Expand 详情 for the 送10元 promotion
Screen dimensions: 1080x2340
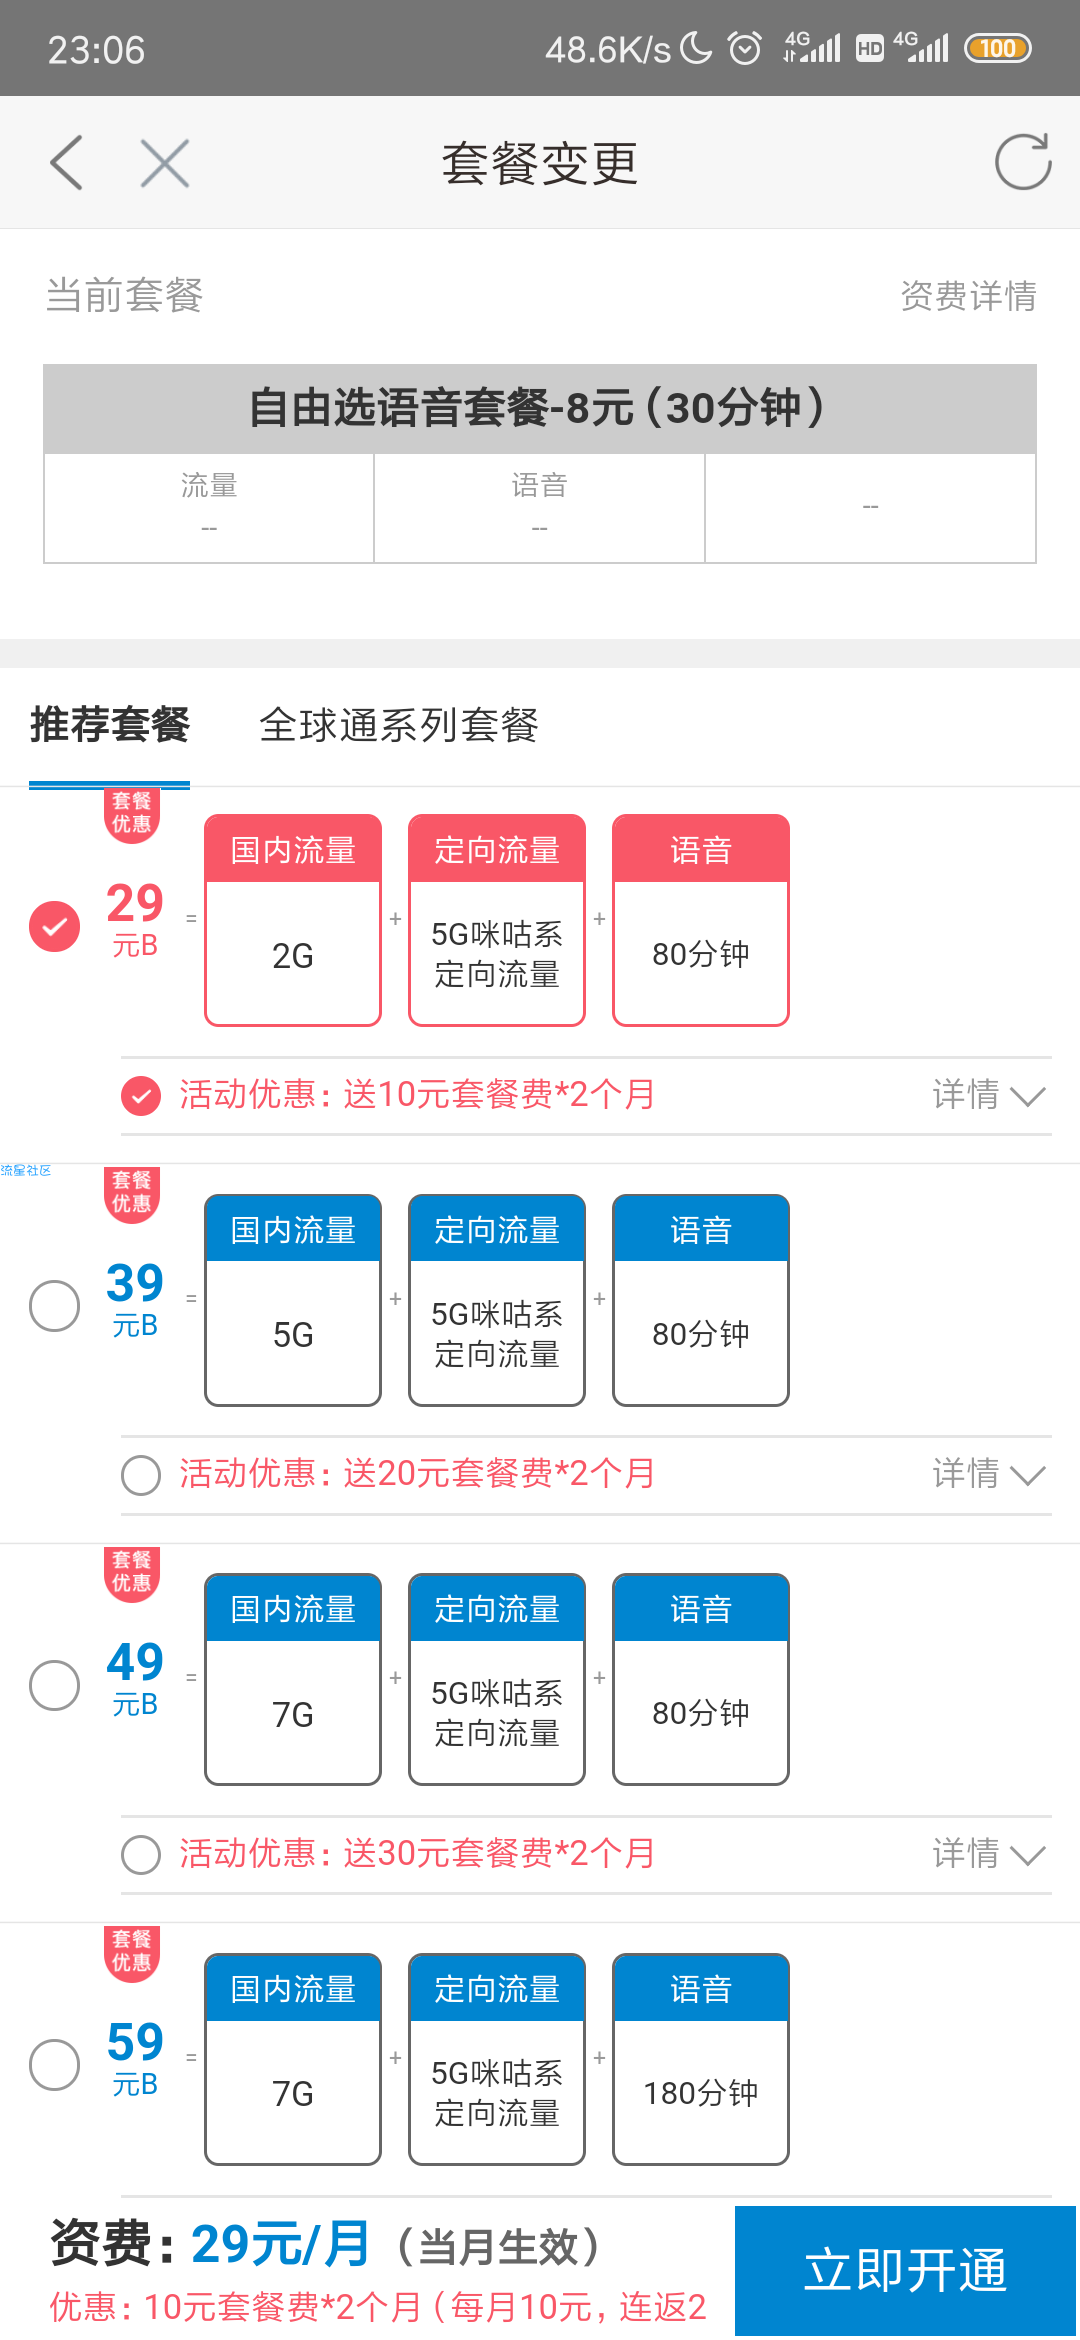pos(989,1095)
